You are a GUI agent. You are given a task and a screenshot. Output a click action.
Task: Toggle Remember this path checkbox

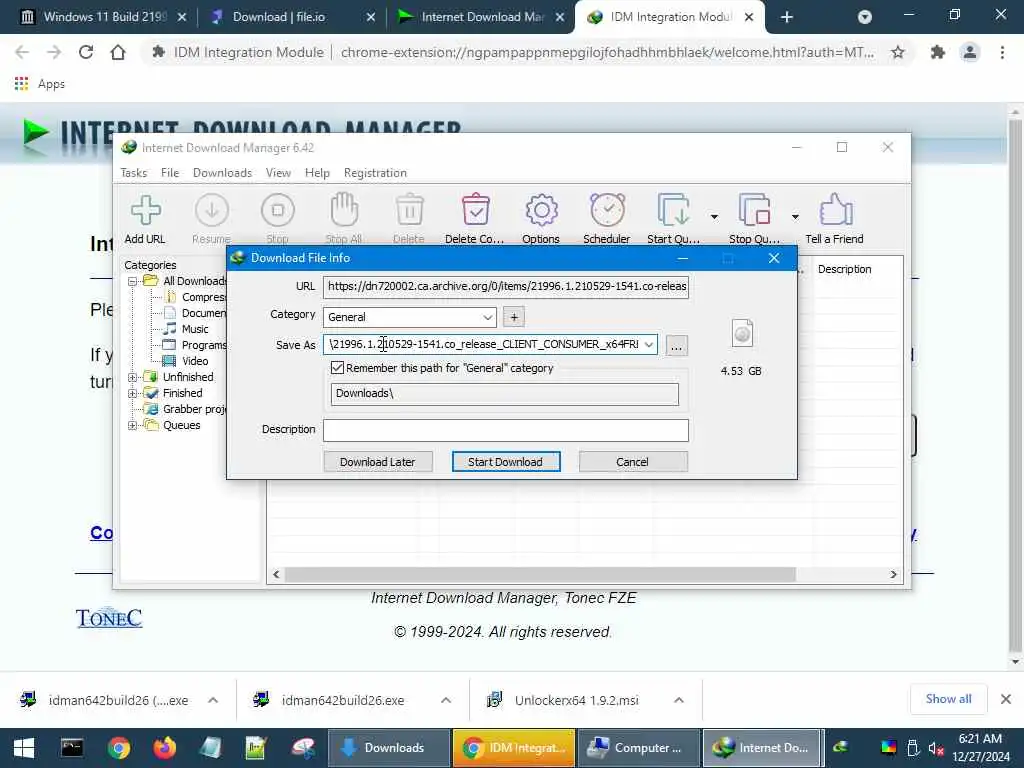click(x=337, y=368)
